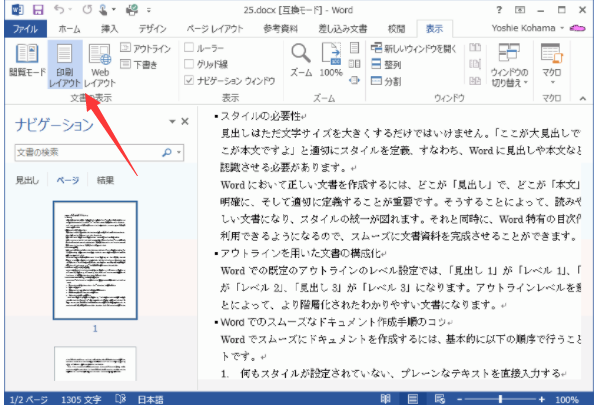The width and height of the screenshot is (595, 405).
Task: Click page count 1/2 ページ
Action: click(x=29, y=400)
